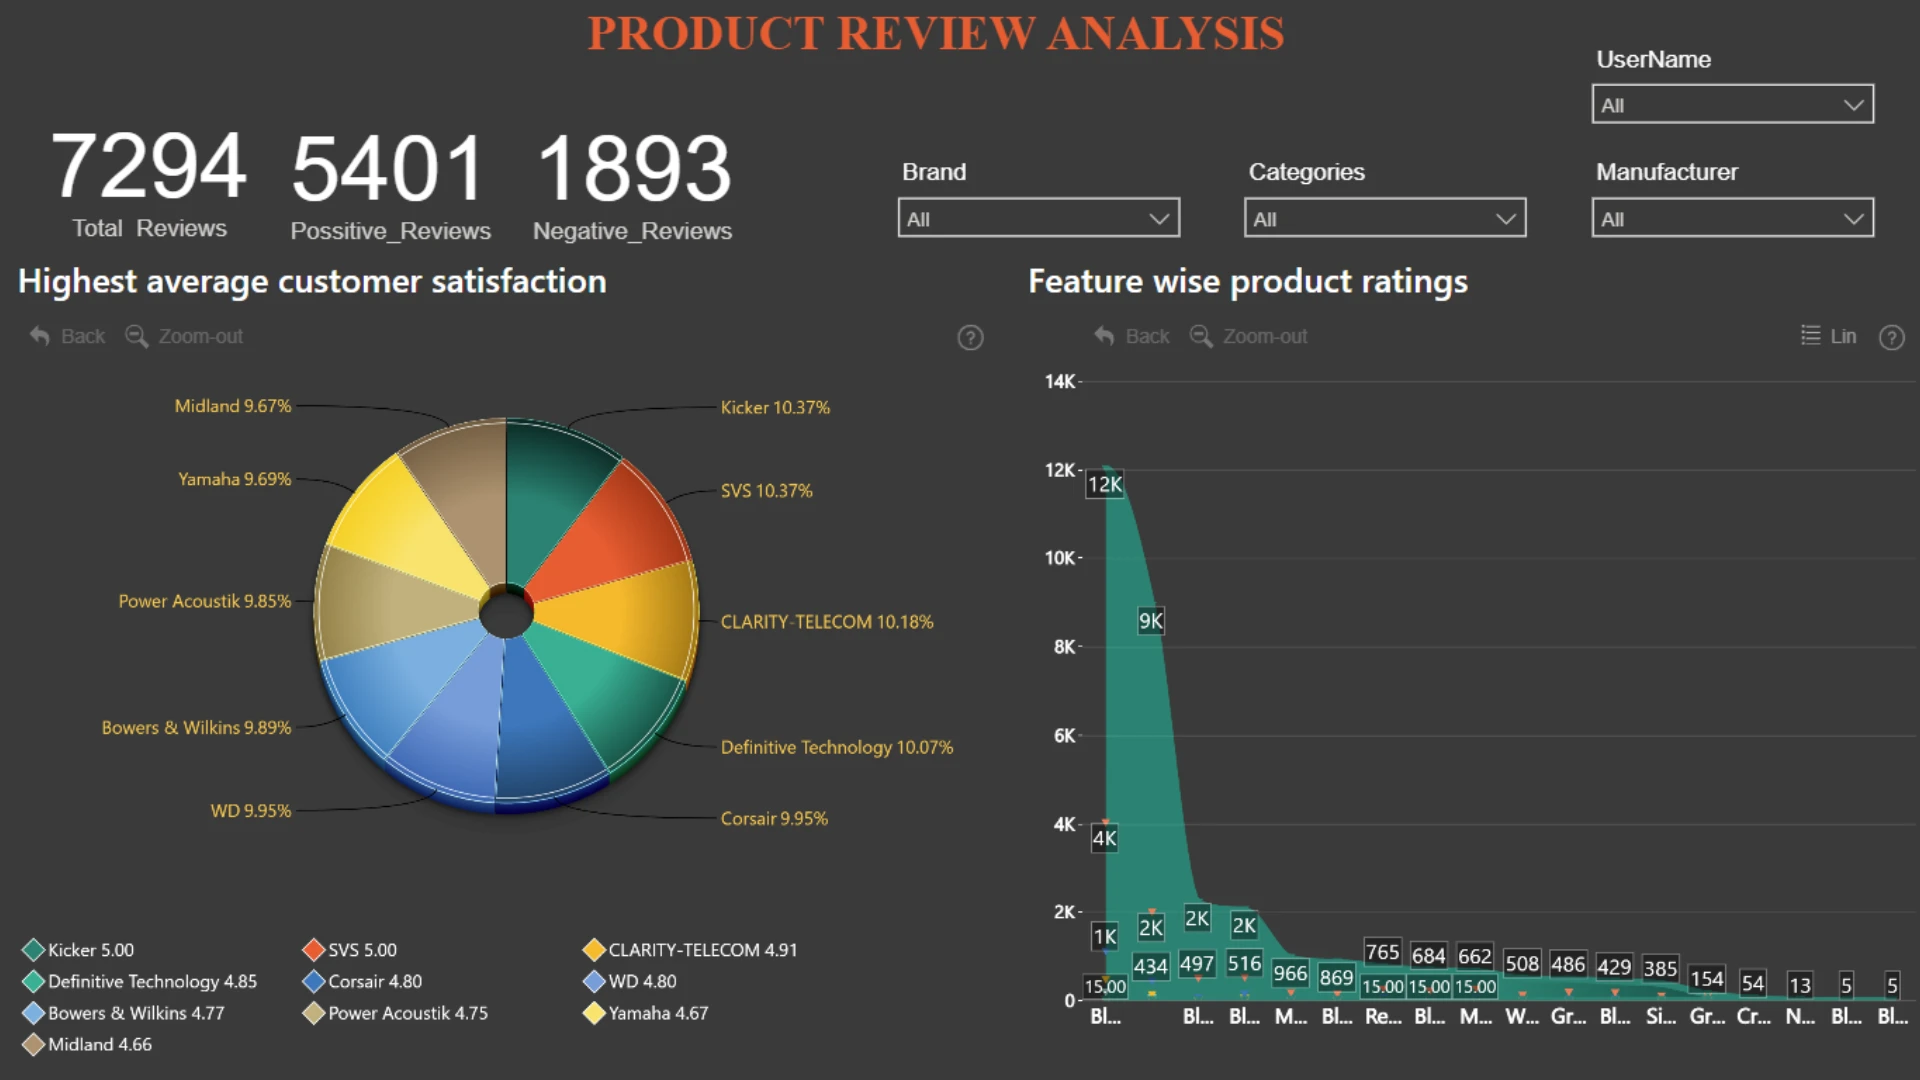Select WD 4.80 legend diamond
This screenshot has height=1080, width=1920.
[594, 982]
